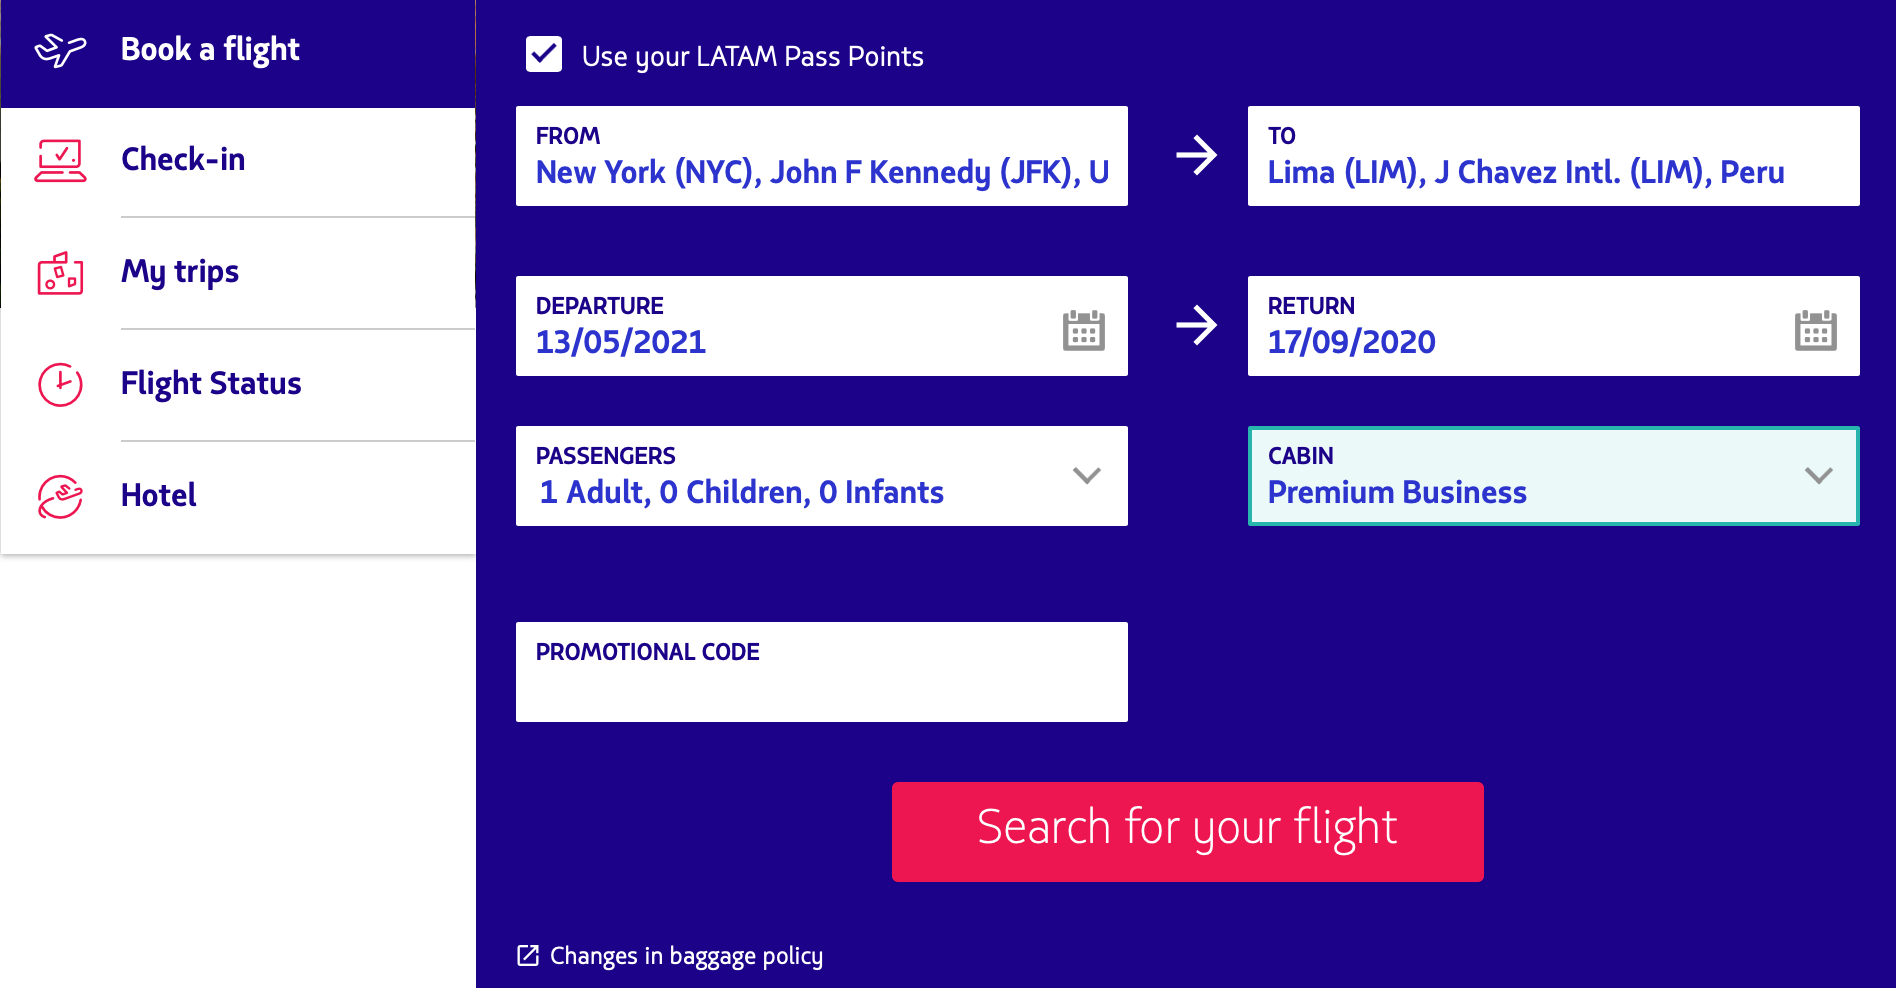Click the ticket icon next to My trips
Image resolution: width=1896 pixels, height=988 pixels.
point(62,271)
